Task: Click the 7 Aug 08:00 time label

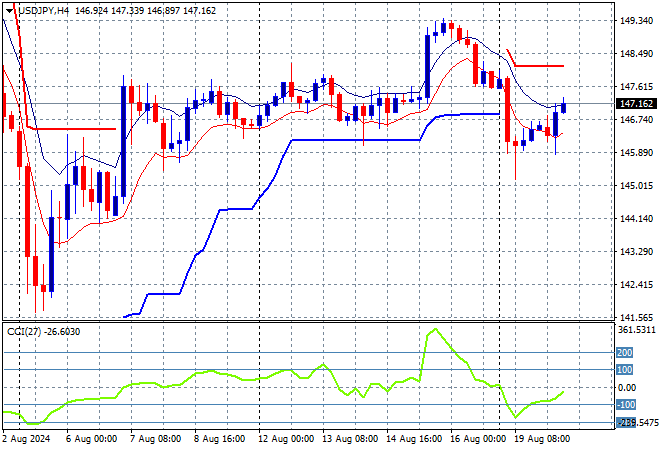Action: [x=155, y=439]
